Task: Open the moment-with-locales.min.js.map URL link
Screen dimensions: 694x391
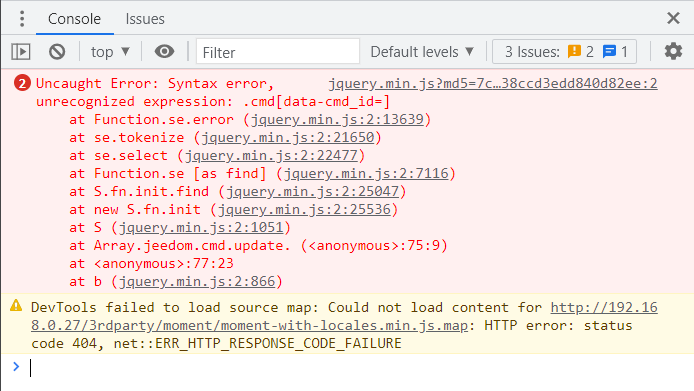Action: point(344,317)
